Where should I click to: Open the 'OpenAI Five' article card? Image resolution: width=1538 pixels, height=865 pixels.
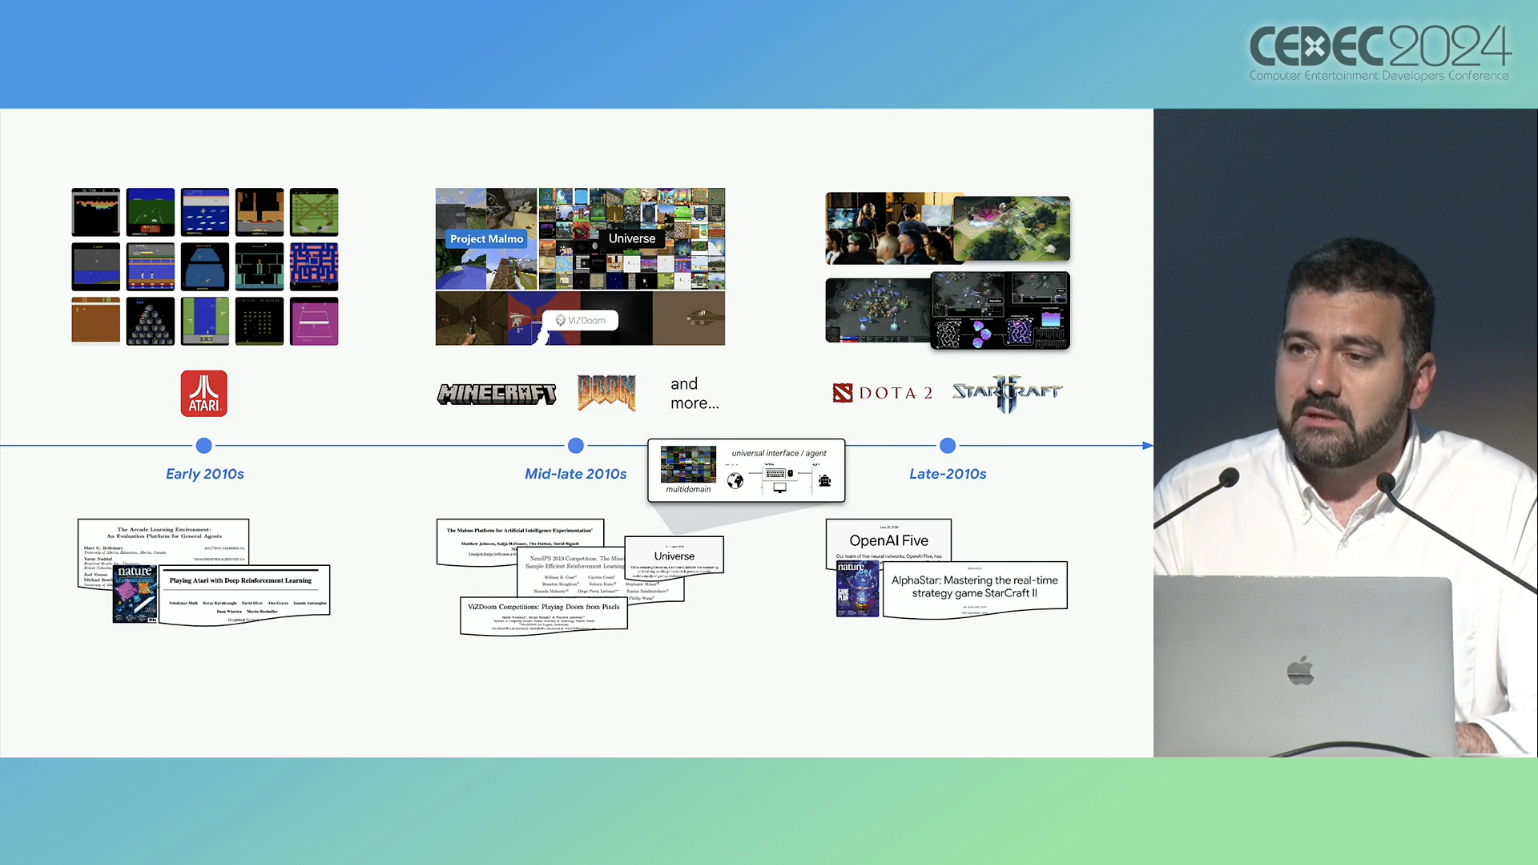pyautogui.click(x=889, y=541)
